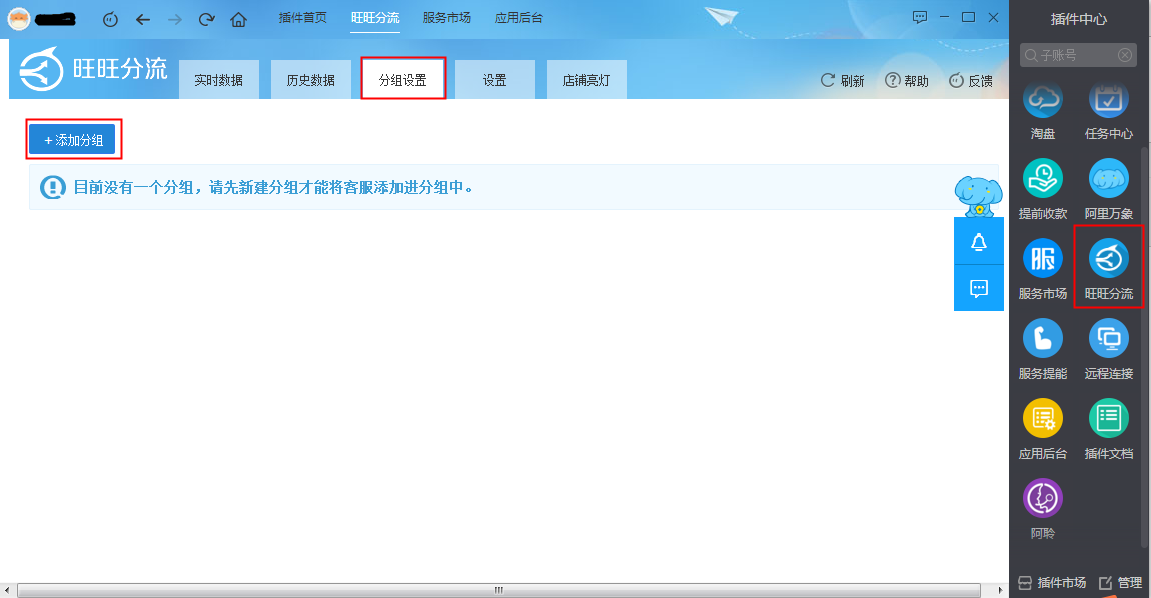Open the 插件首页 menu item
This screenshot has width=1151, height=598.
pyautogui.click(x=302, y=18)
